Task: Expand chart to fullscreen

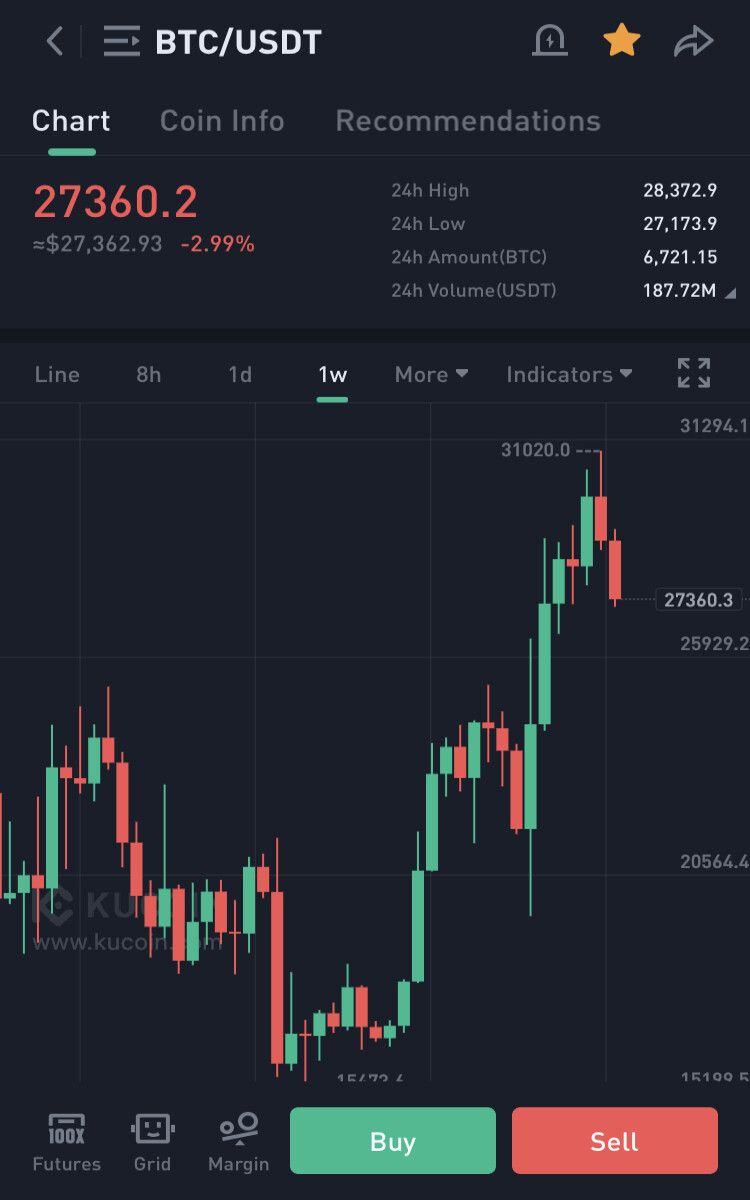Action: pos(694,373)
